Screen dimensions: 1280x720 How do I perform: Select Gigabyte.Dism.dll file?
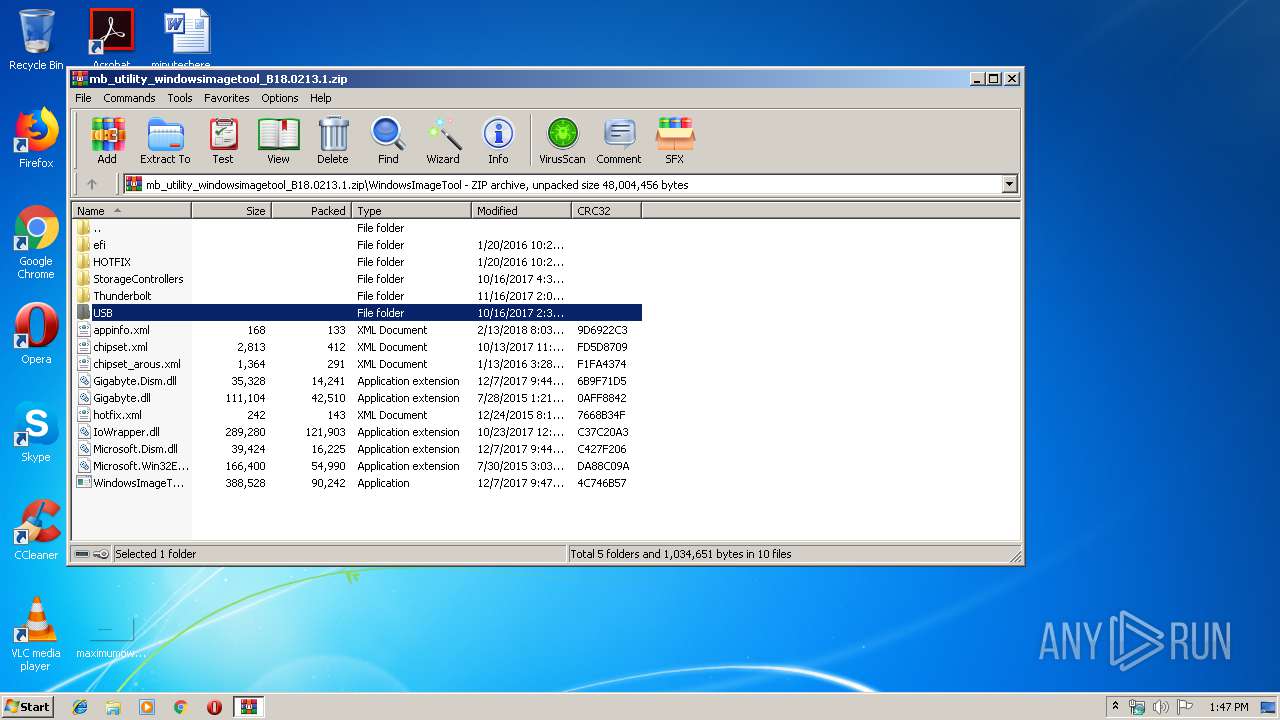(357, 381)
